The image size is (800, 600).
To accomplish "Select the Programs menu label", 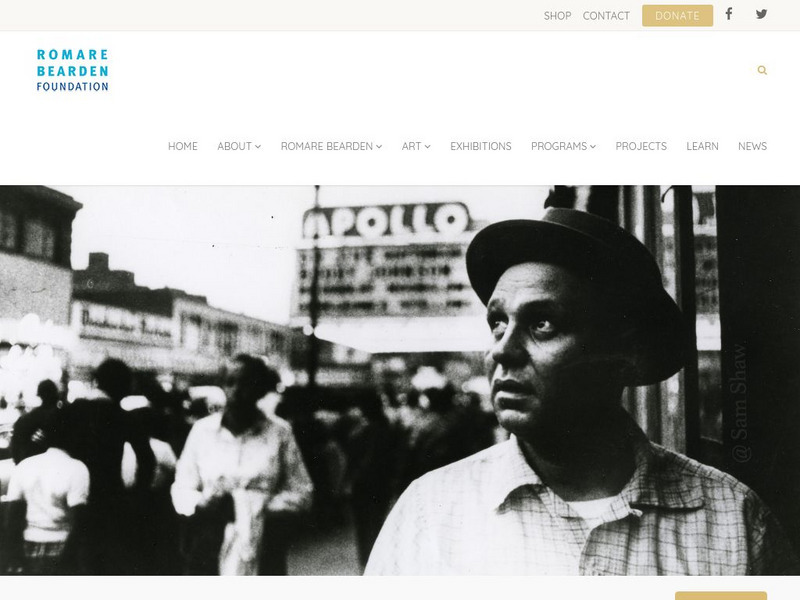I will tap(559, 146).
